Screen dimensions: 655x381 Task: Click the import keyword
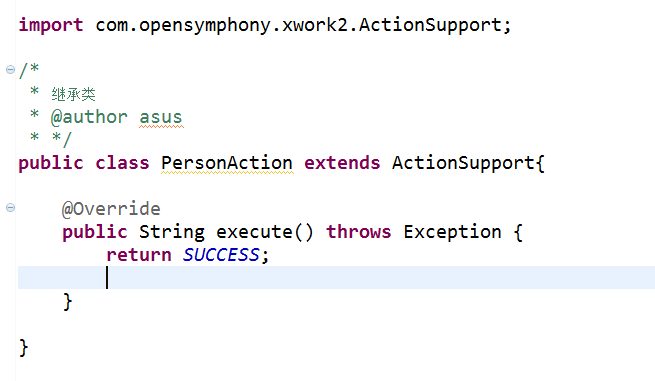point(51,25)
